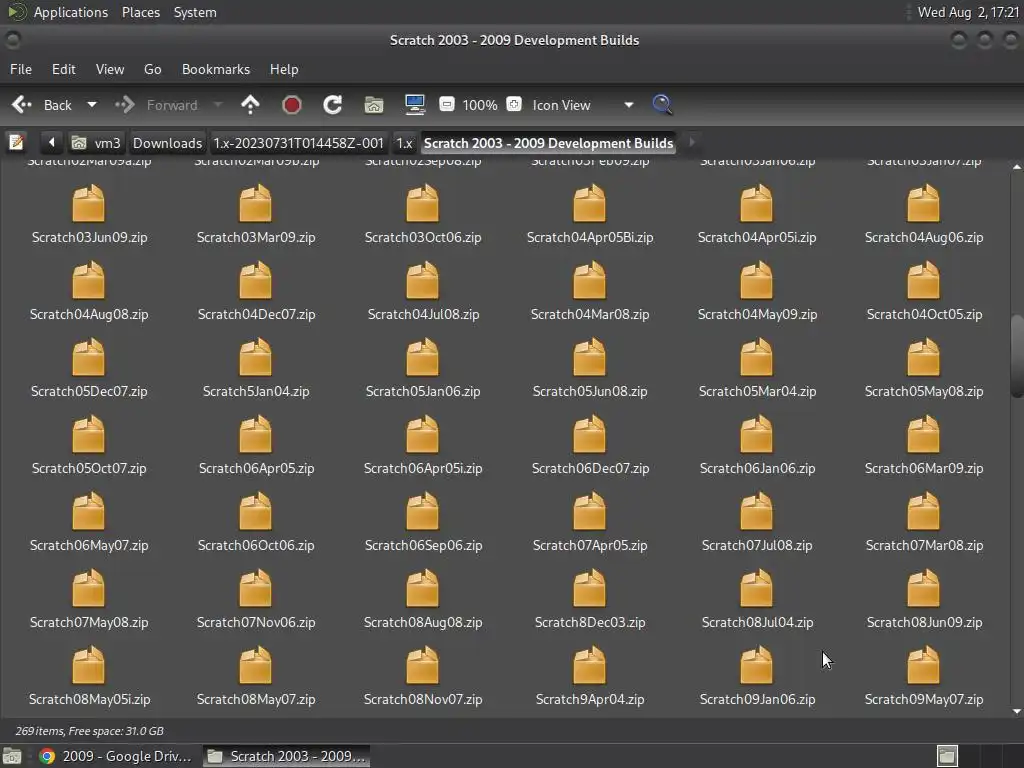Select Scratch04Aug06.zip archive icon
This screenshot has width=1024, height=768.
[923, 204]
